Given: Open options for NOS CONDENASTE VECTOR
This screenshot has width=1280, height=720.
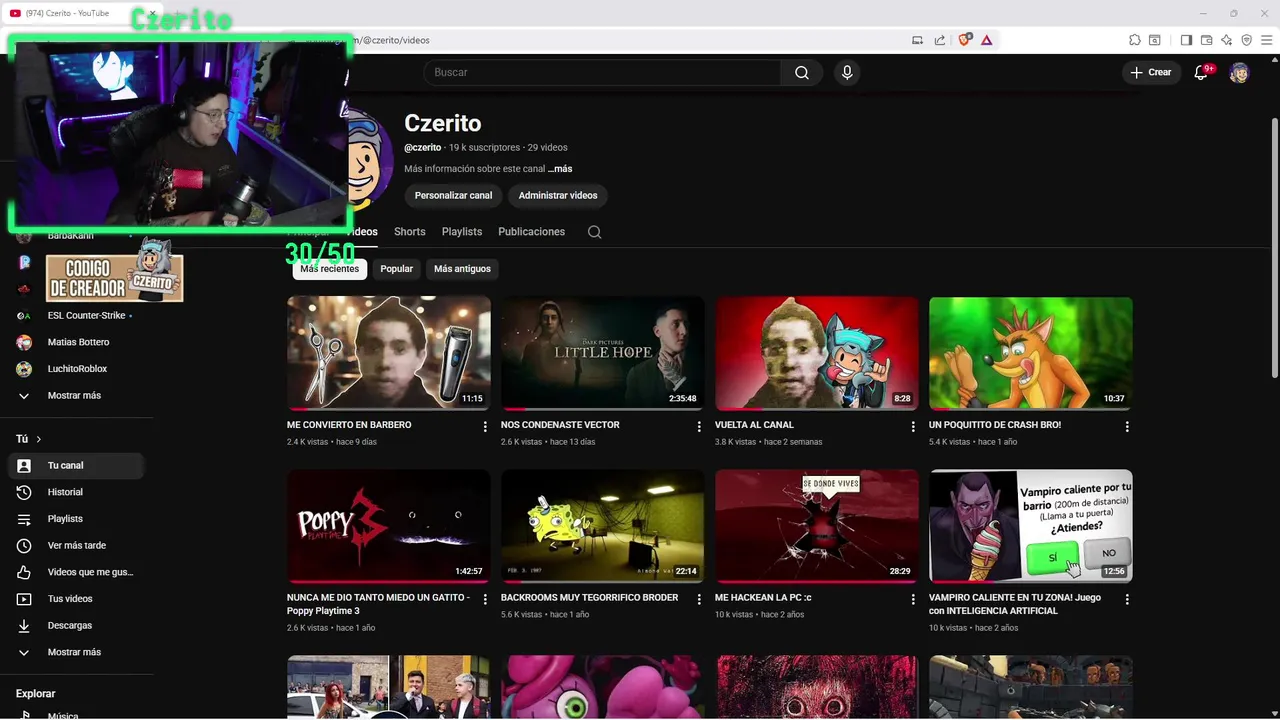Looking at the screenshot, I should tap(699, 426).
